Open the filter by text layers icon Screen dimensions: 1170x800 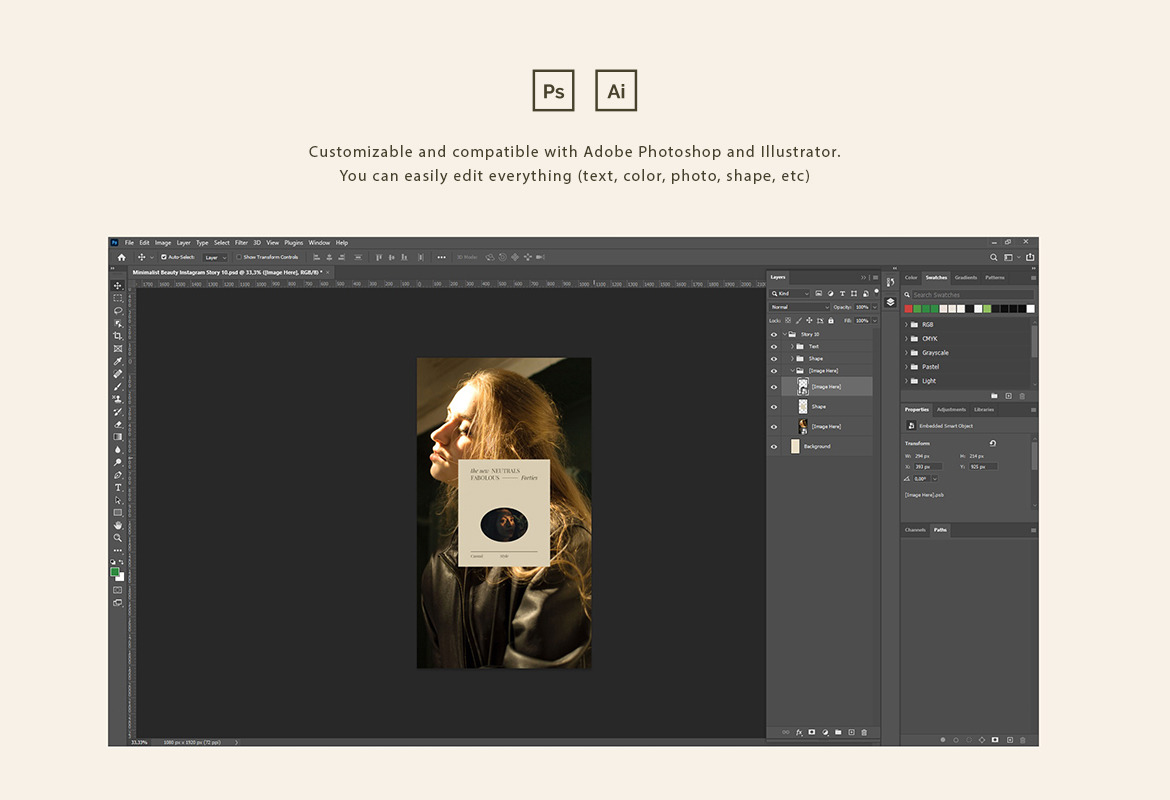click(842, 293)
